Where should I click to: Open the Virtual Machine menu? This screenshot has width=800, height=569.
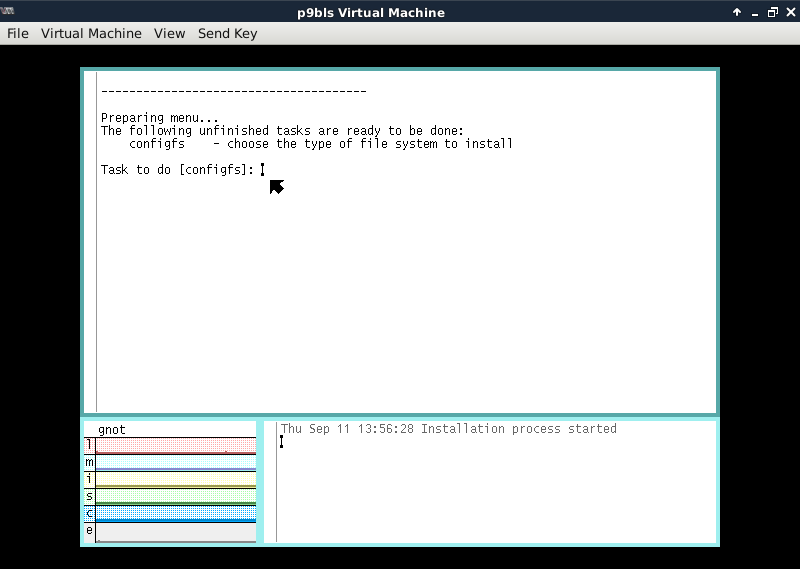click(x=91, y=33)
